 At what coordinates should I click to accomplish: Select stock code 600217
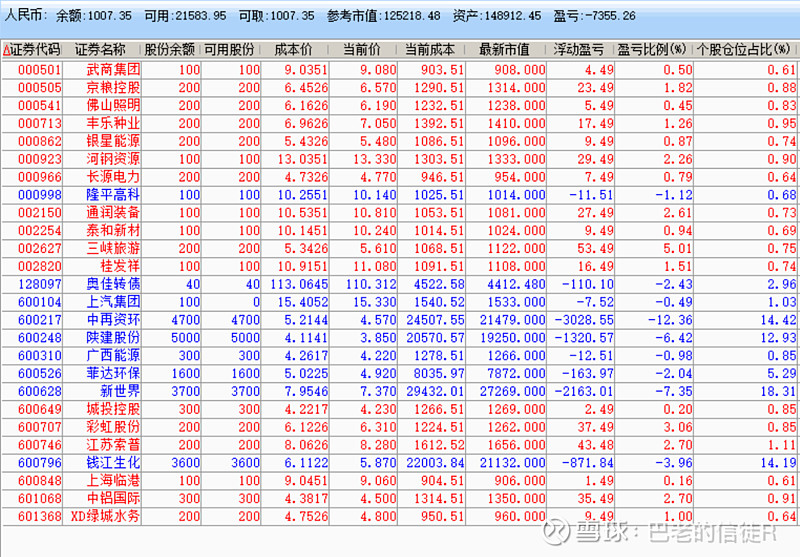40,320
